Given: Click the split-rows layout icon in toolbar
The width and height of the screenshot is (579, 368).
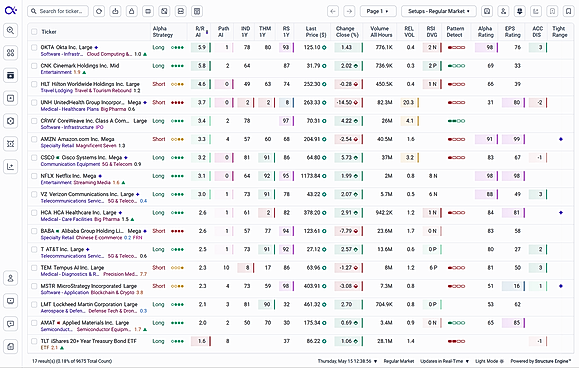Looking at the screenshot, I should pos(181,11).
